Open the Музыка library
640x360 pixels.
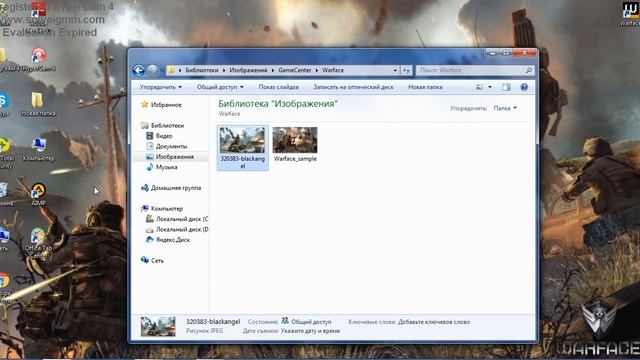click(x=162, y=167)
